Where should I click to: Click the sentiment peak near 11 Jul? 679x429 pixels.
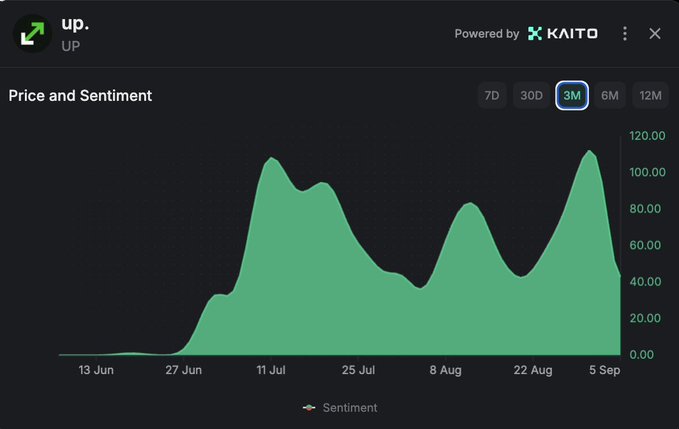tap(272, 158)
